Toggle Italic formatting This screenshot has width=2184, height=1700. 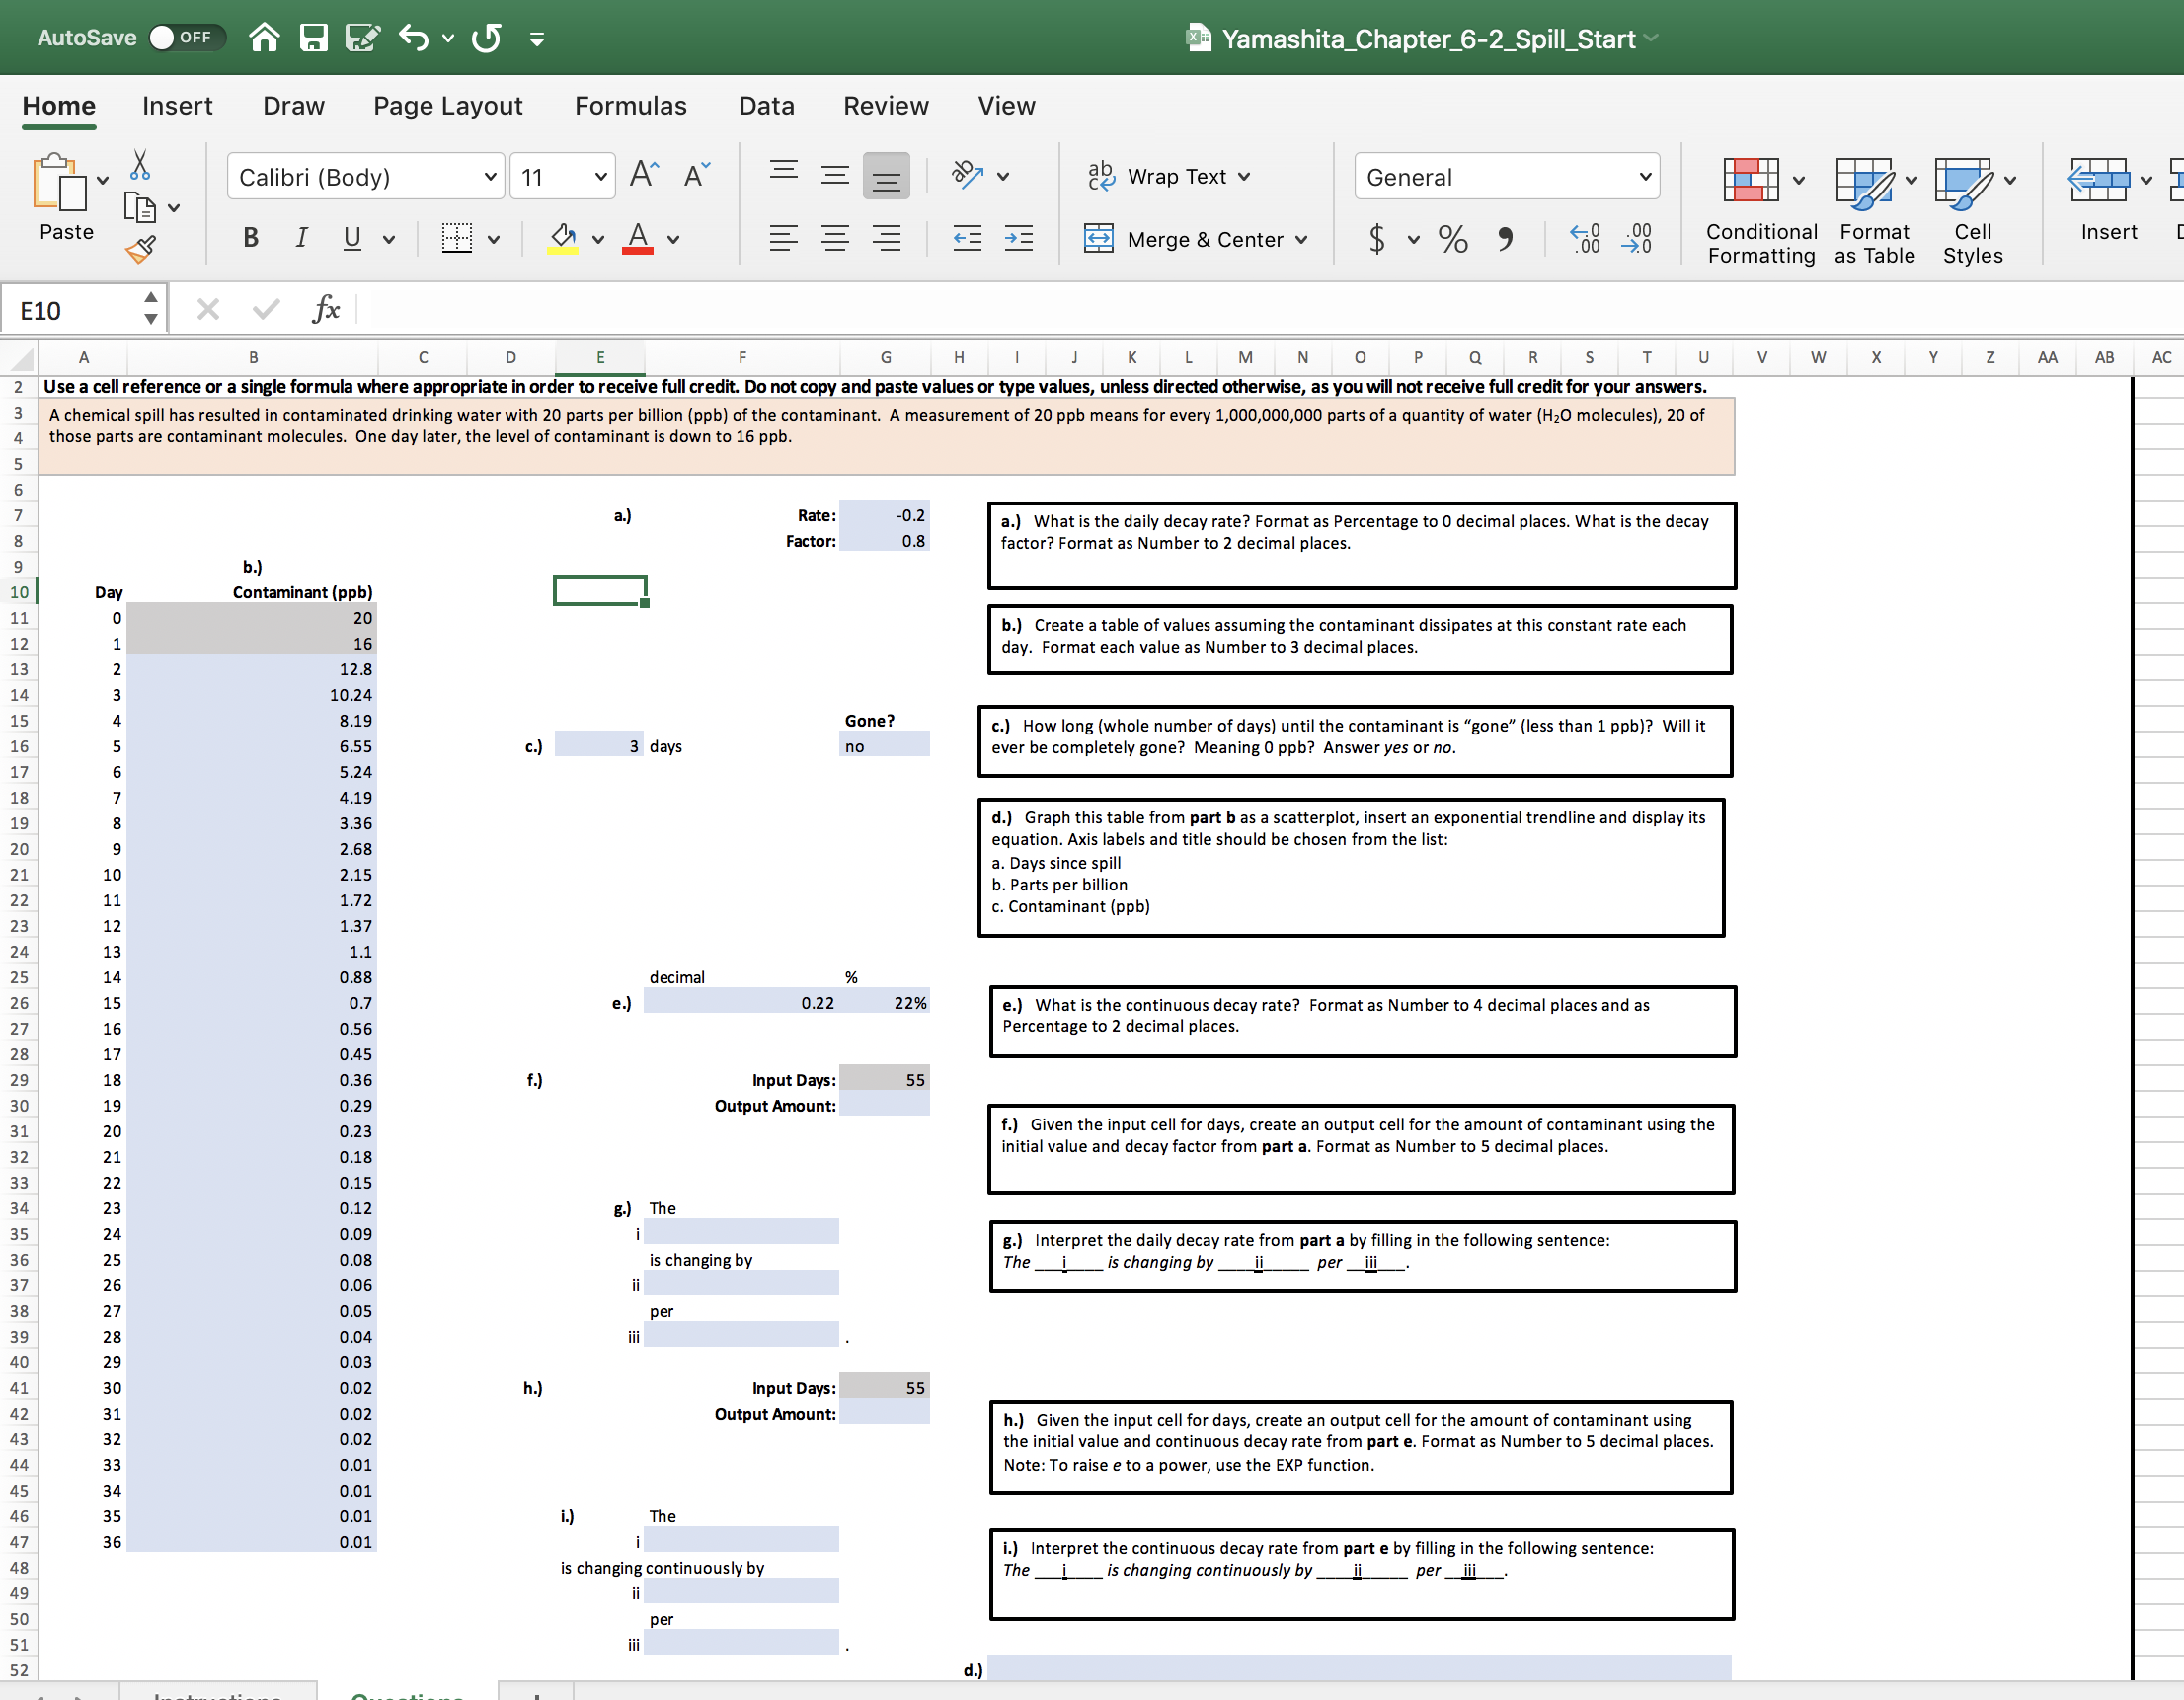301,238
